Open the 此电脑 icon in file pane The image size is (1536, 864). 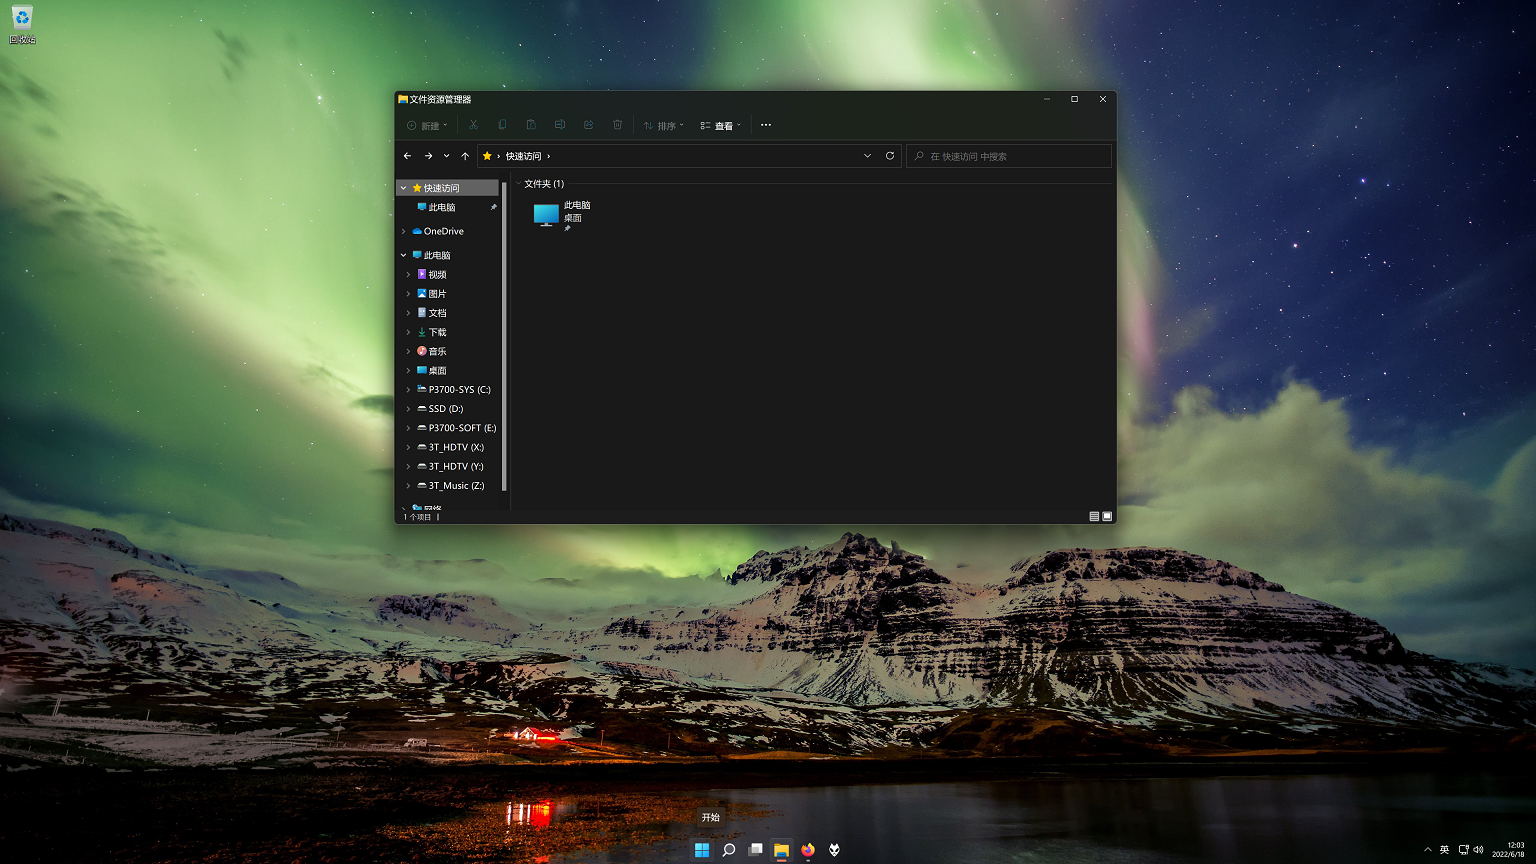click(x=547, y=215)
